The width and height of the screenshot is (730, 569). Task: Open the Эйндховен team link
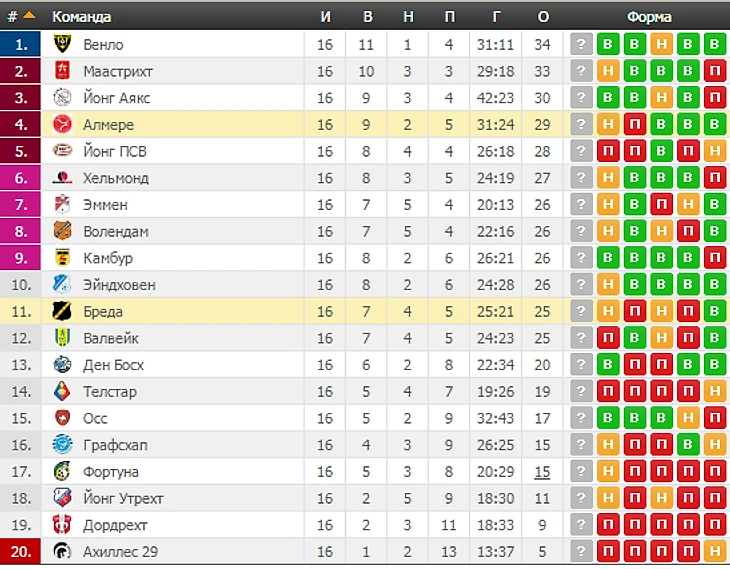[119, 284]
